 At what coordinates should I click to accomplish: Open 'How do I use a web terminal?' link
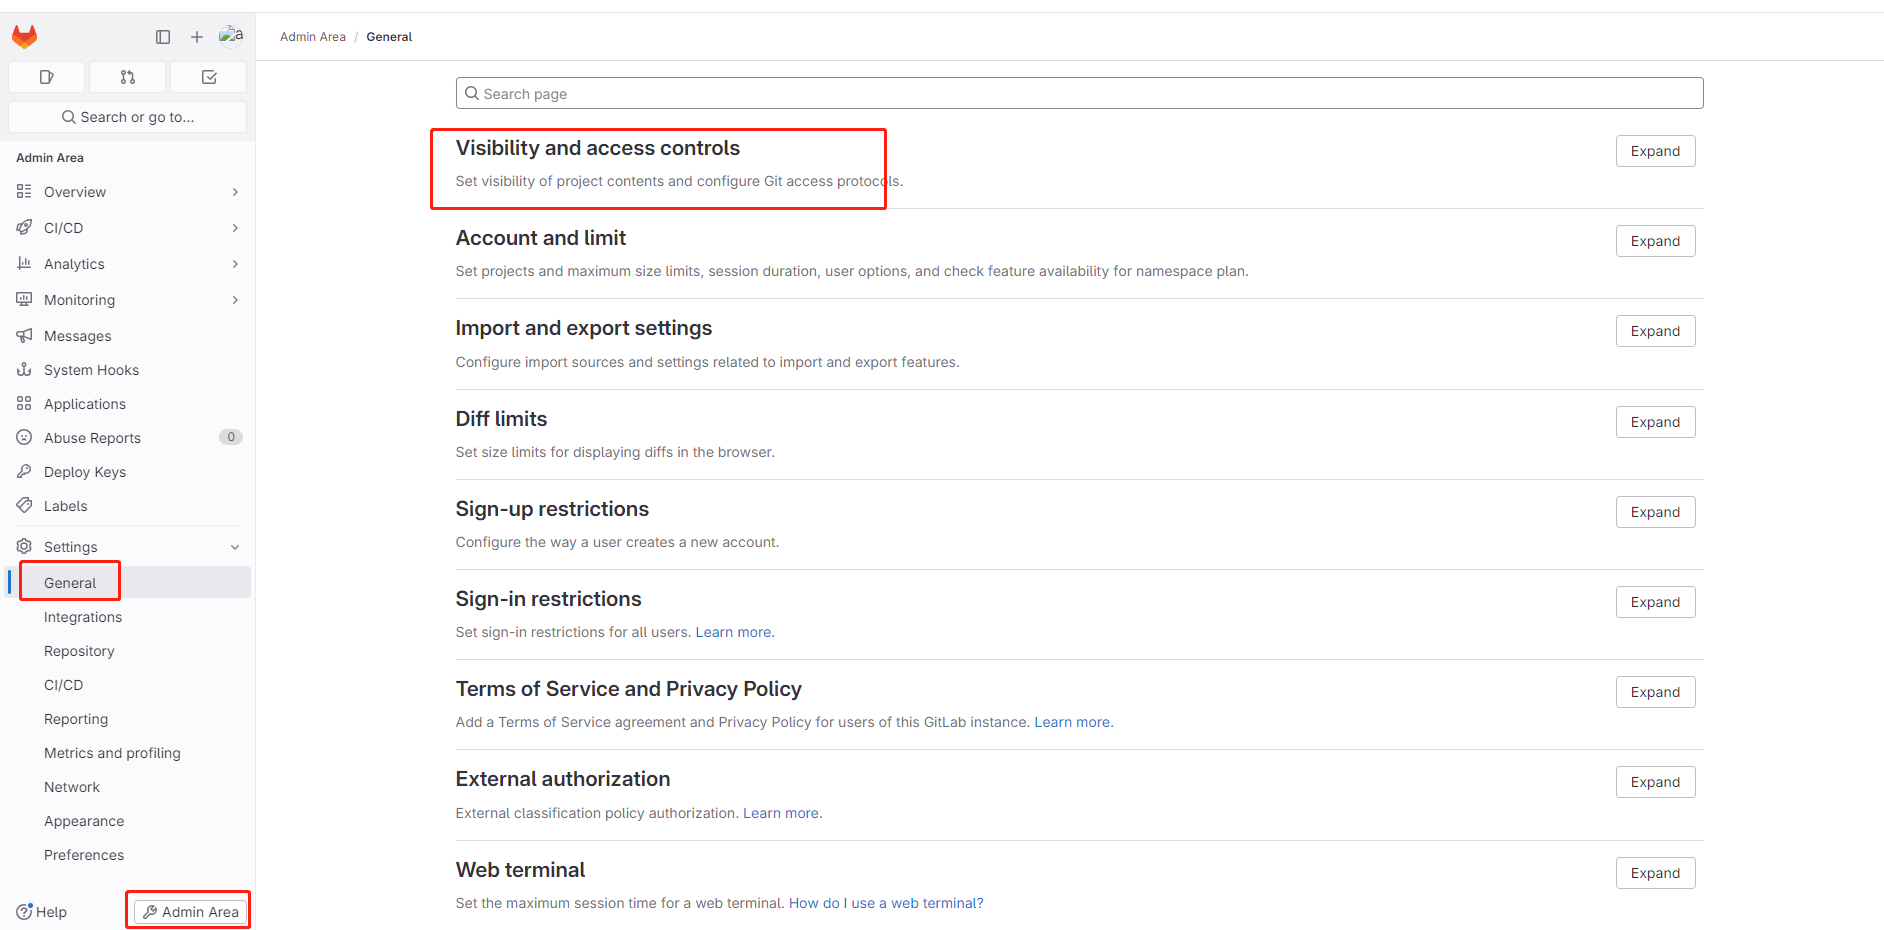pos(886,903)
